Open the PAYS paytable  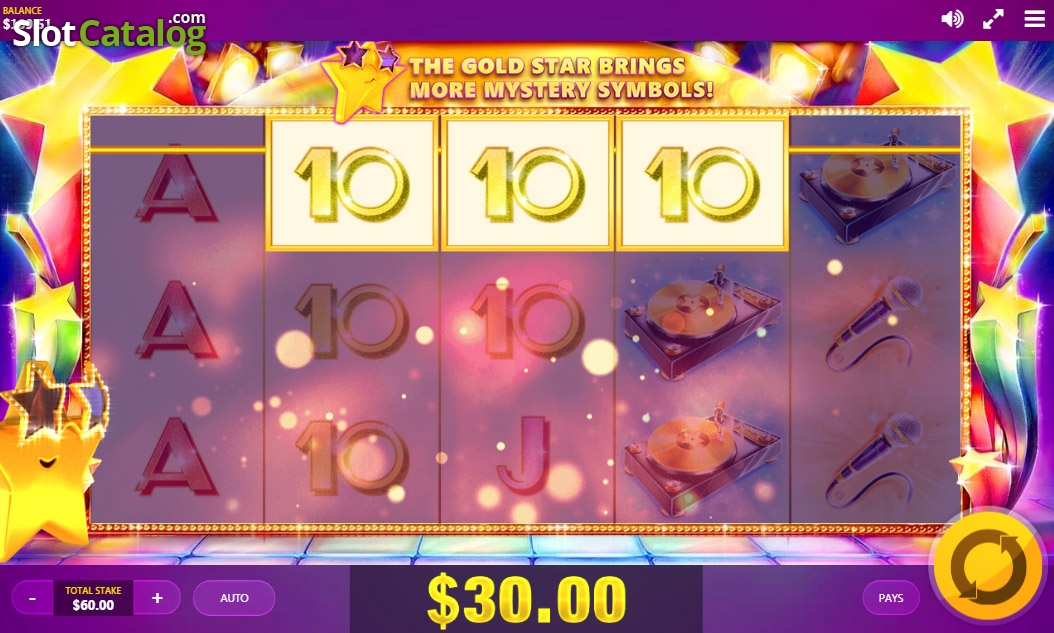[x=891, y=597]
